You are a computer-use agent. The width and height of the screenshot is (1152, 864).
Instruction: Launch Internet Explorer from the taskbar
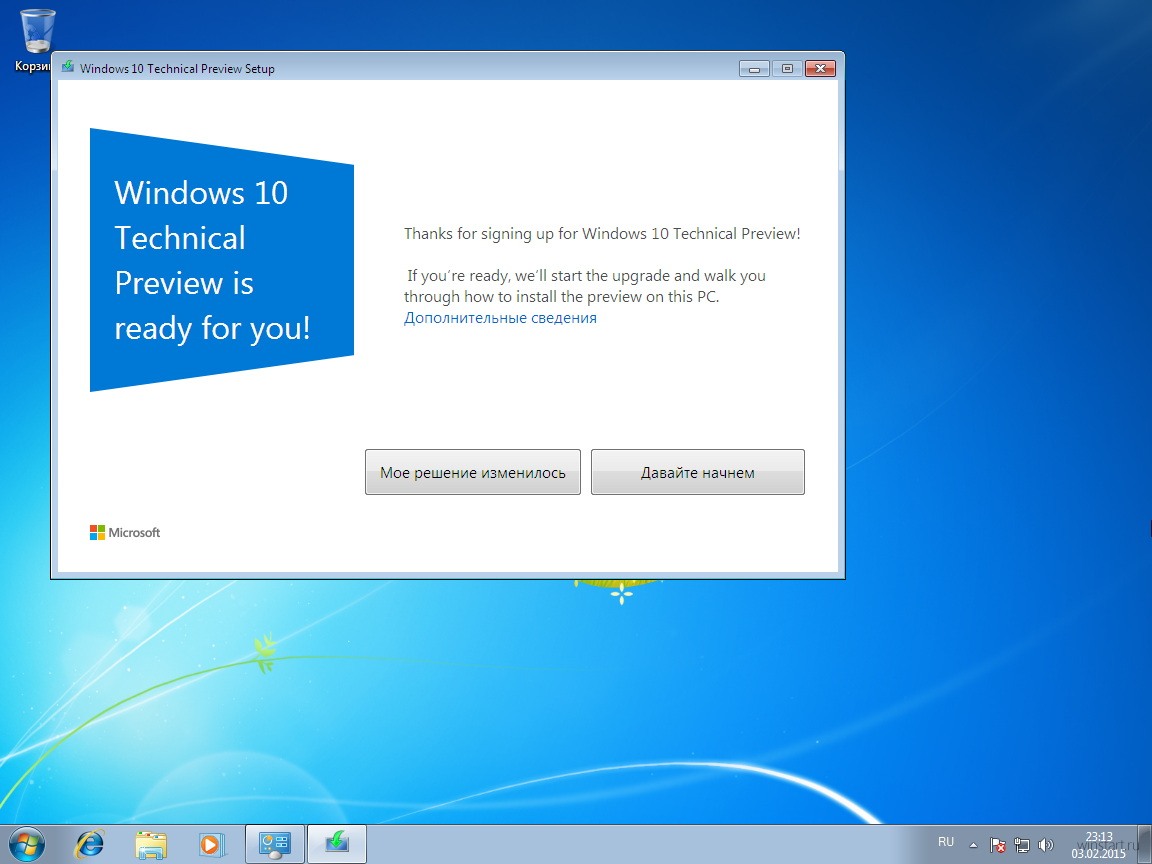pyautogui.click(x=89, y=844)
